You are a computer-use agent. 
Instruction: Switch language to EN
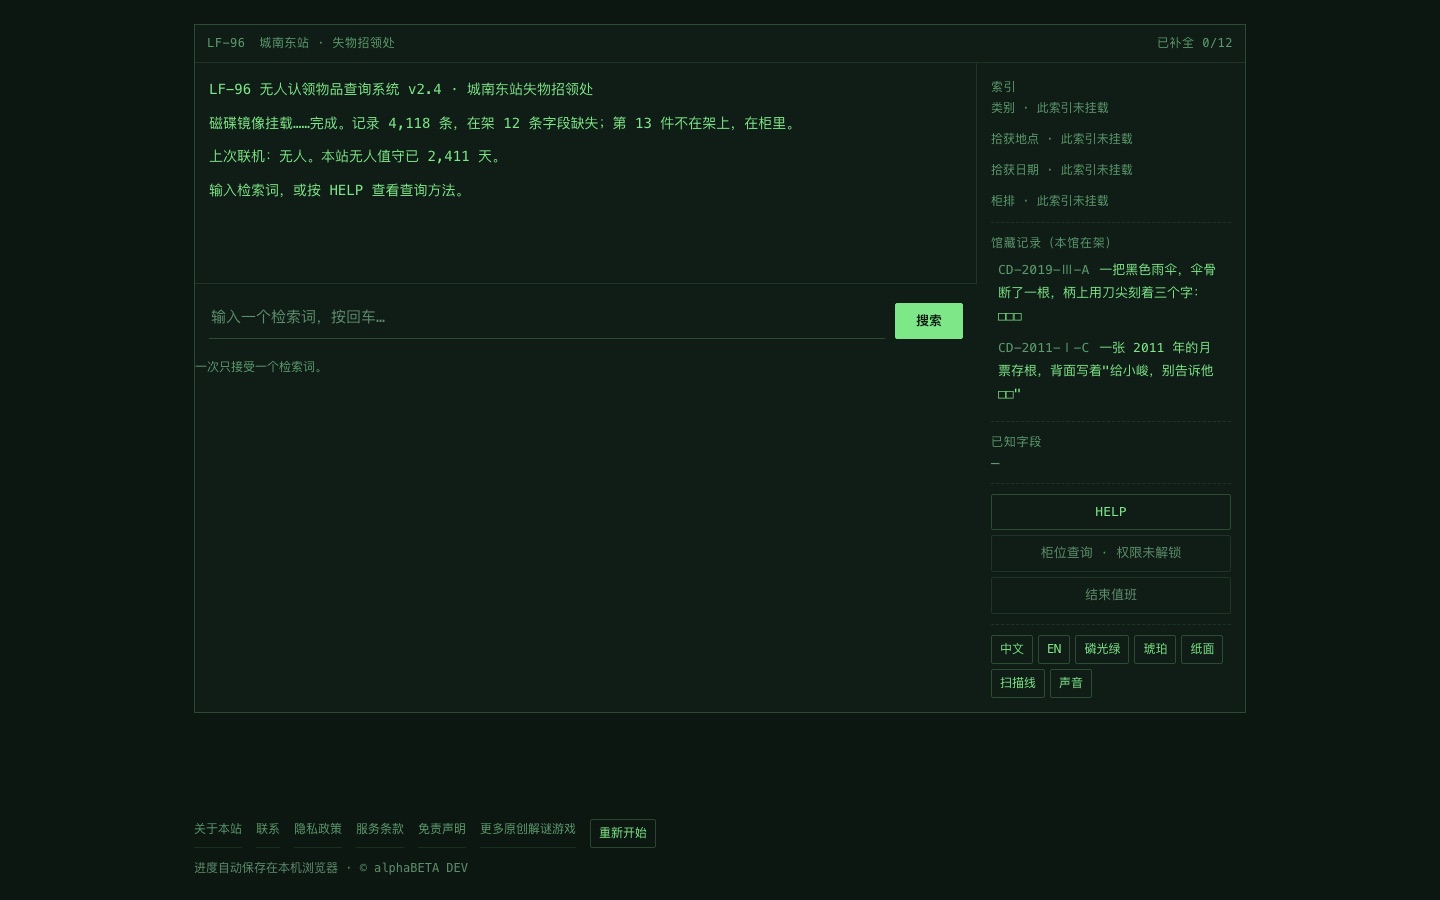pos(1054,649)
